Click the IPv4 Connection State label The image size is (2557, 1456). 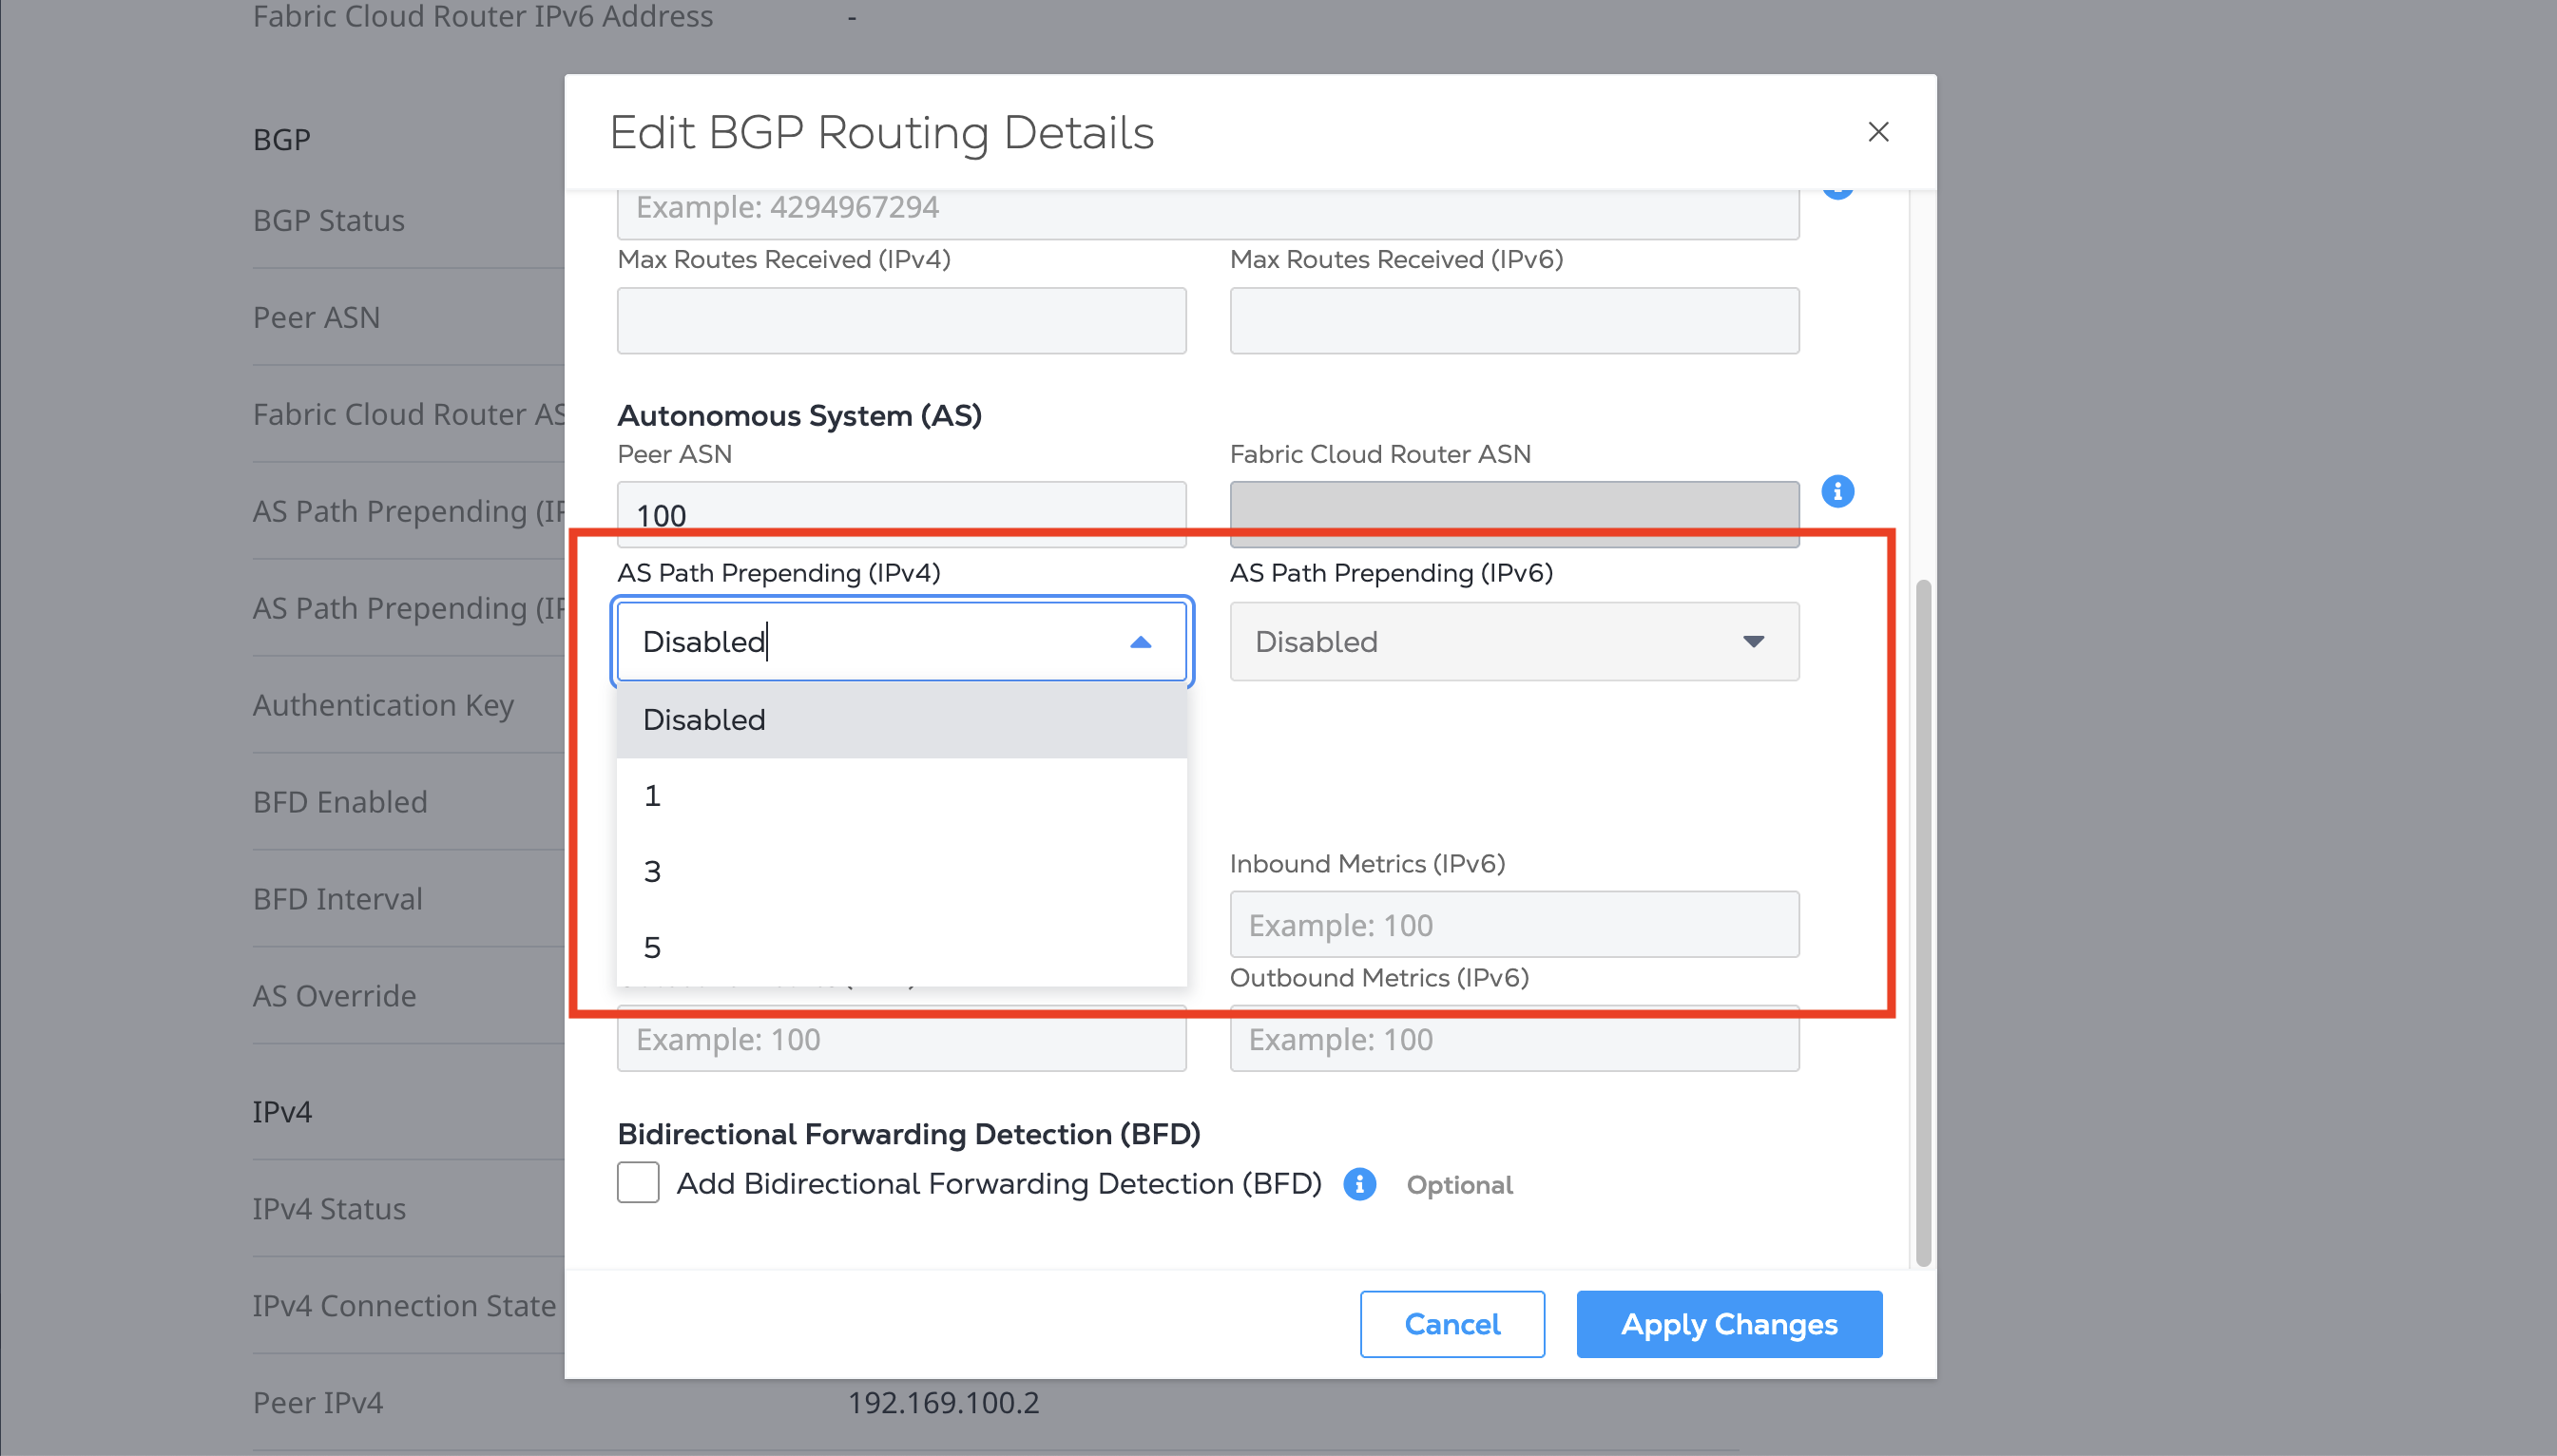404,1306
